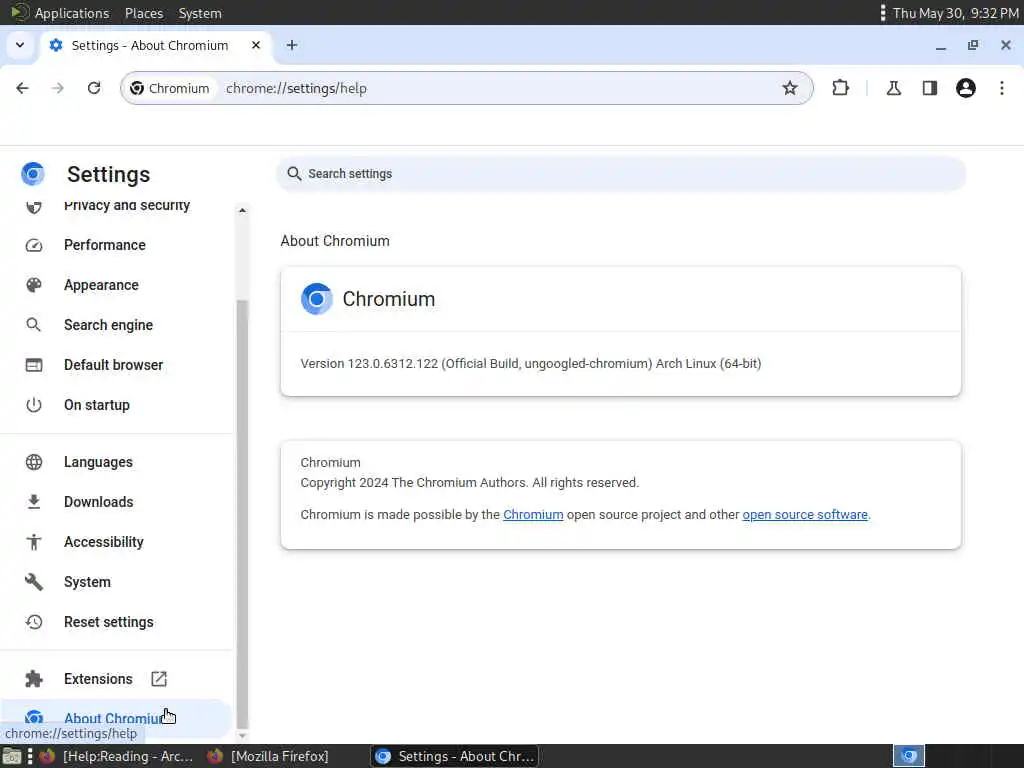
Task: Click the Appearance palette icon
Action: click(x=34, y=285)
